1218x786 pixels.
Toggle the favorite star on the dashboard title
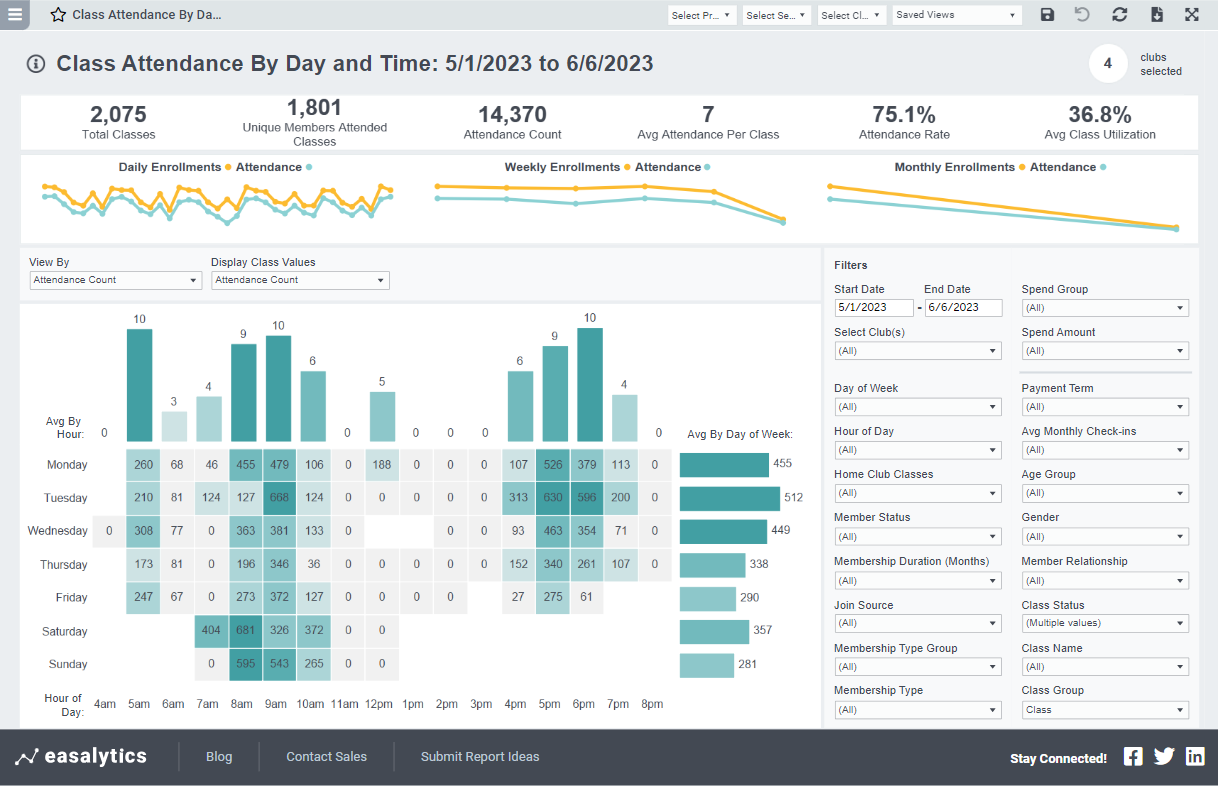(57, 15)
